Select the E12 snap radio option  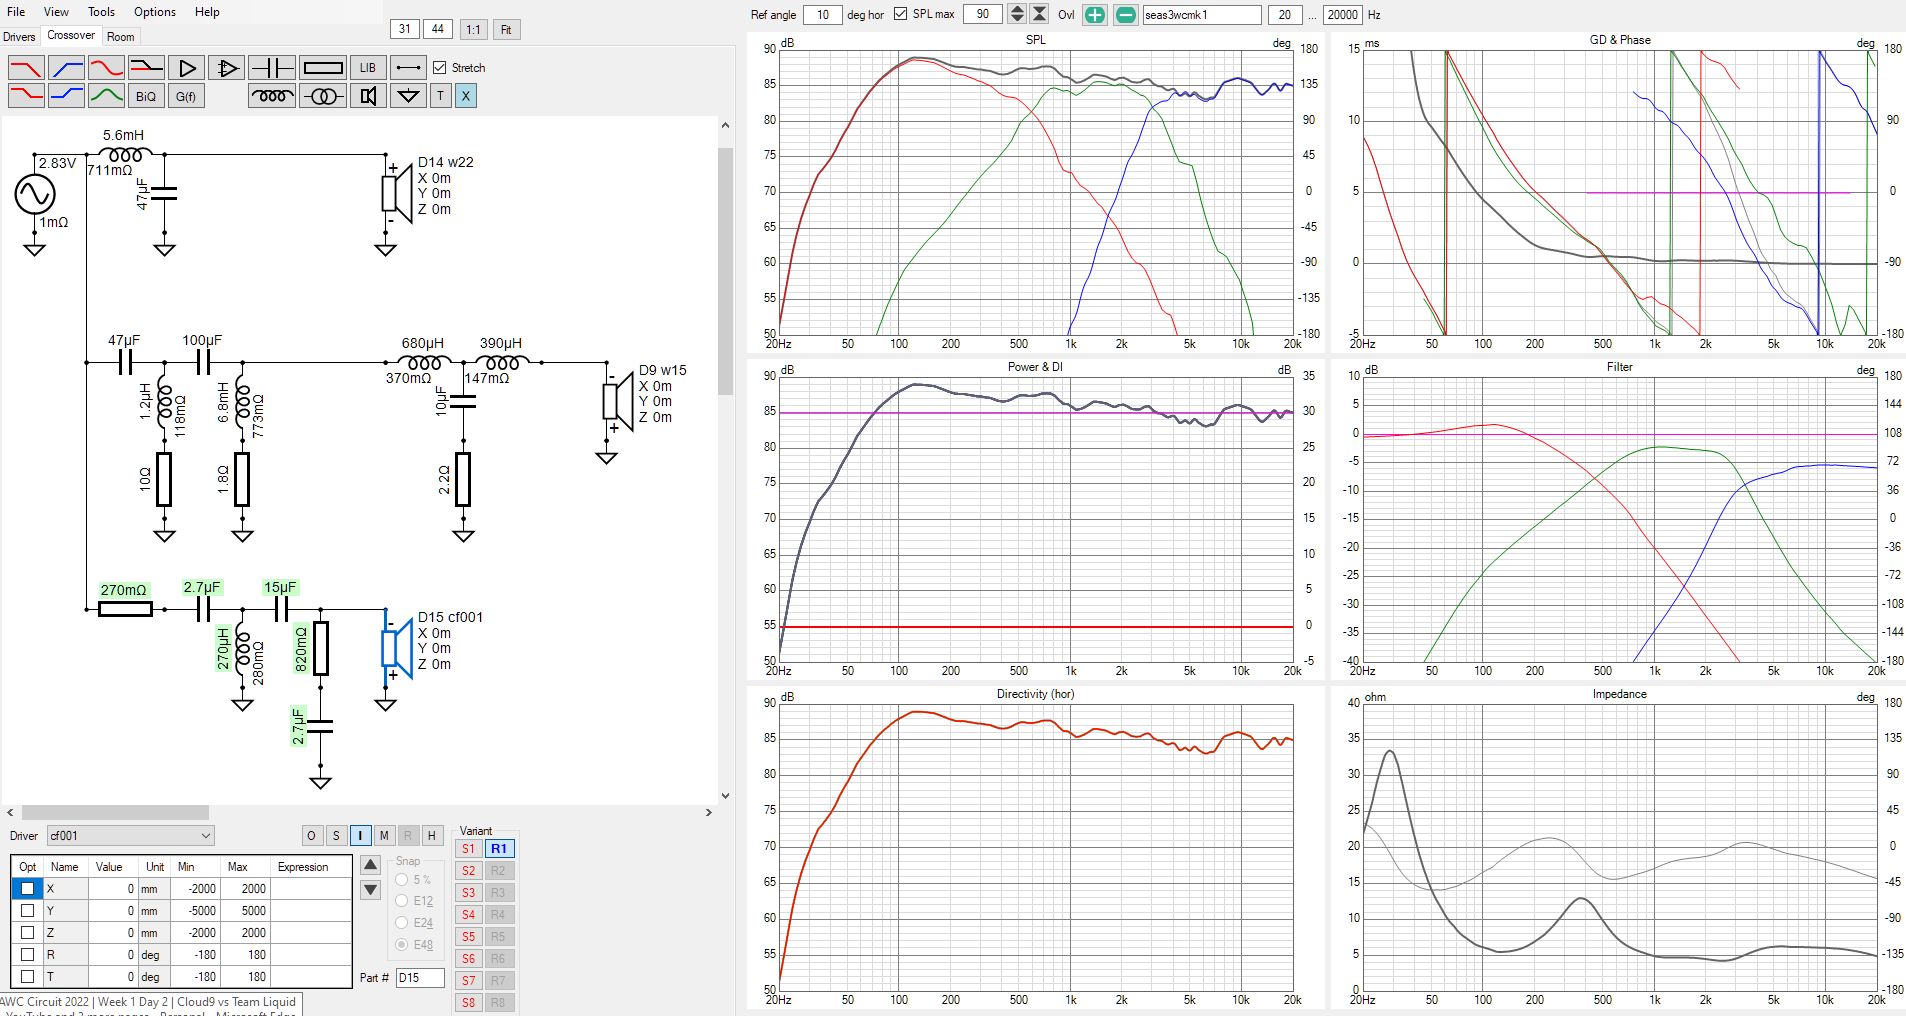click(402, 901)
